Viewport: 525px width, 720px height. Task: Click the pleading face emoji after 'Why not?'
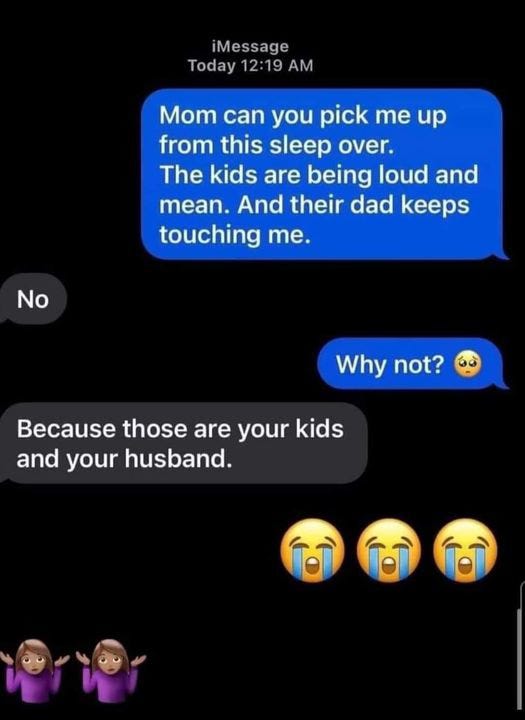pyautogui.click(x=468, y=364)
